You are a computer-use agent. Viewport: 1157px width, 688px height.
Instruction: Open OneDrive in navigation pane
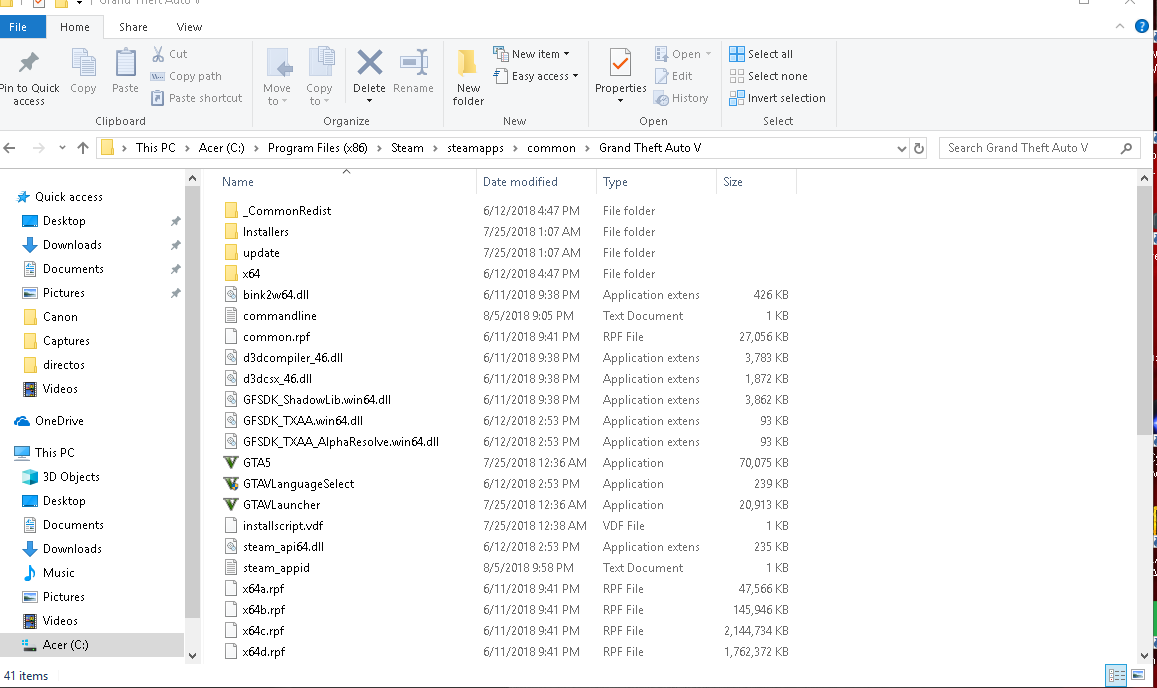(x=59, y=421)
